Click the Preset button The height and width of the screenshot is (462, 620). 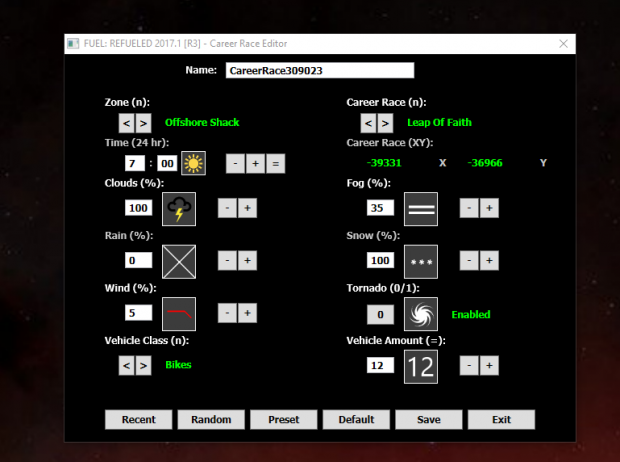(284, 419)
